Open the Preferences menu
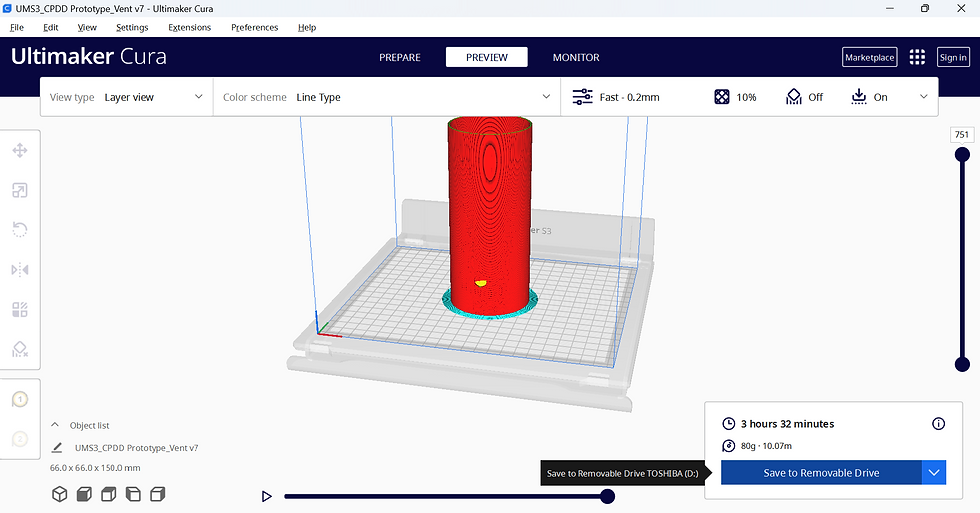980x513 pixels. [254, 27]
